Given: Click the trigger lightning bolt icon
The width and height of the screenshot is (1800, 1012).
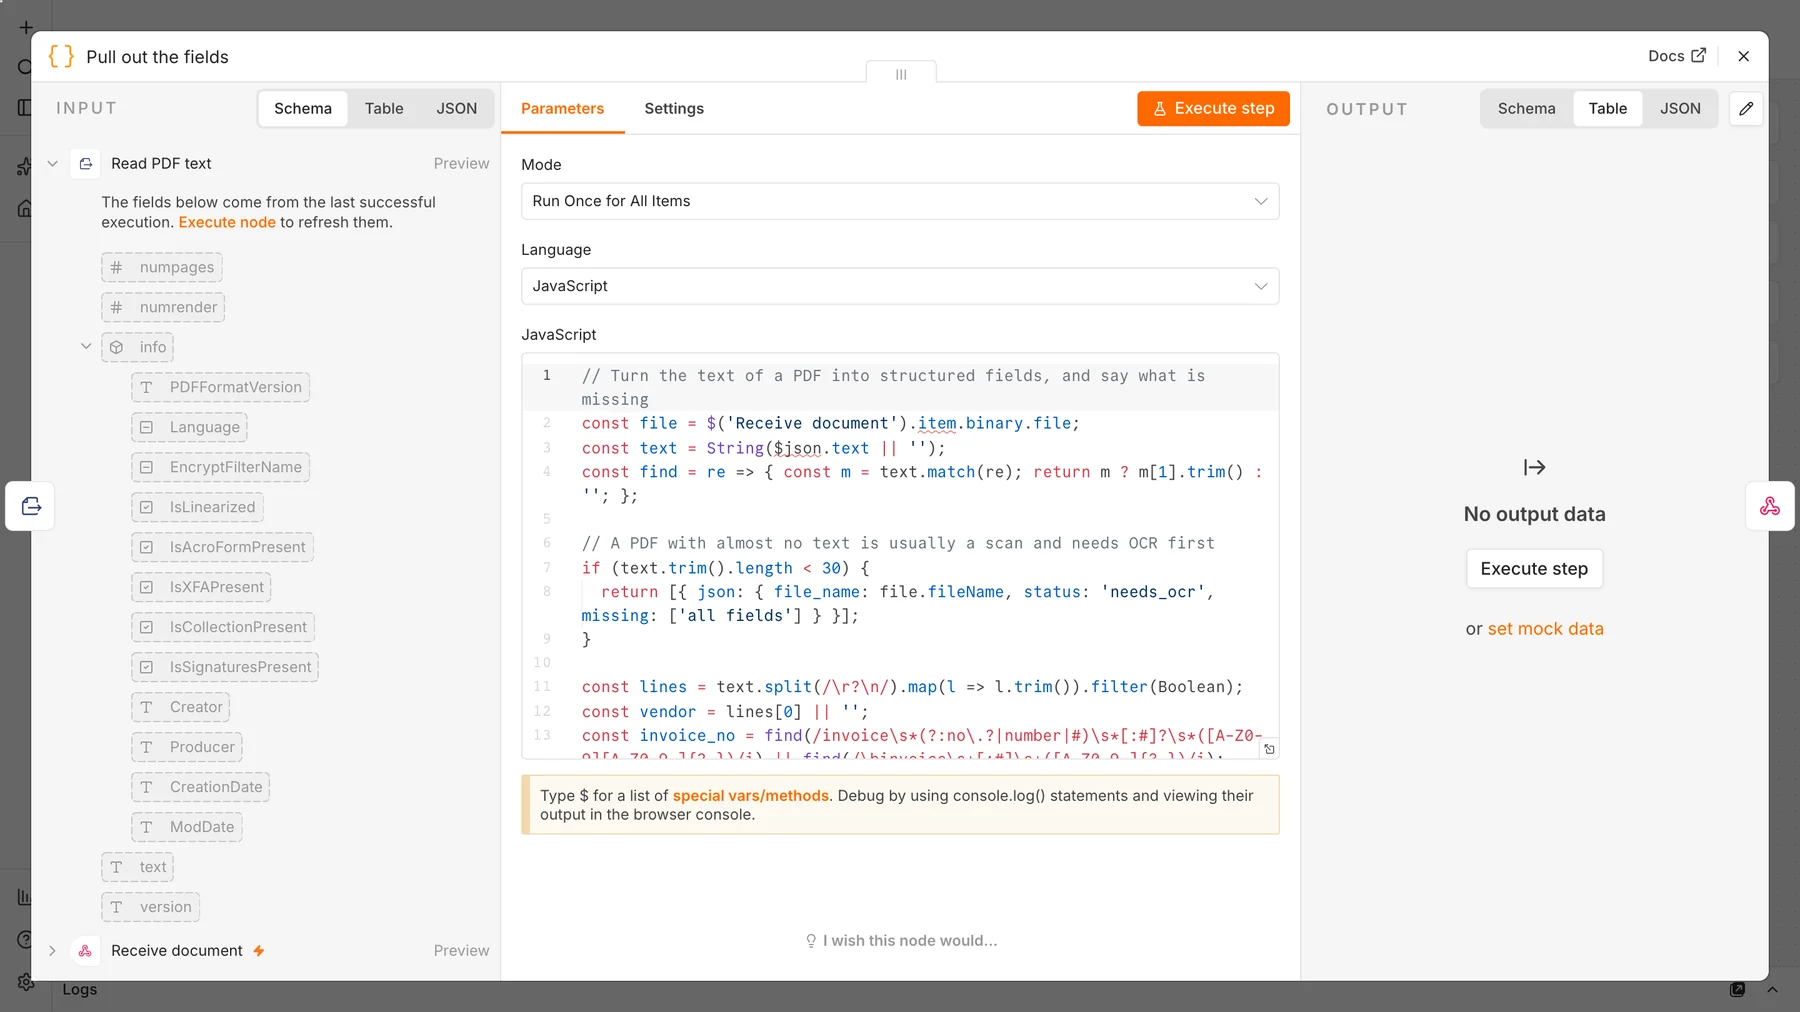Looking at the screenshot, I should (x=259, y=950).
